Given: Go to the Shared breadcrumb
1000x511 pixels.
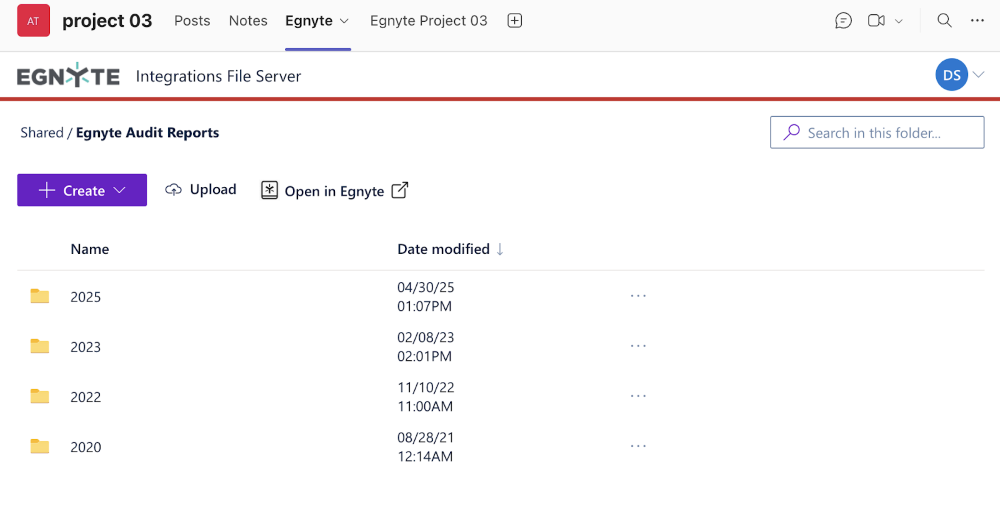Looking at the screenshot, I should tap(41, 133).
